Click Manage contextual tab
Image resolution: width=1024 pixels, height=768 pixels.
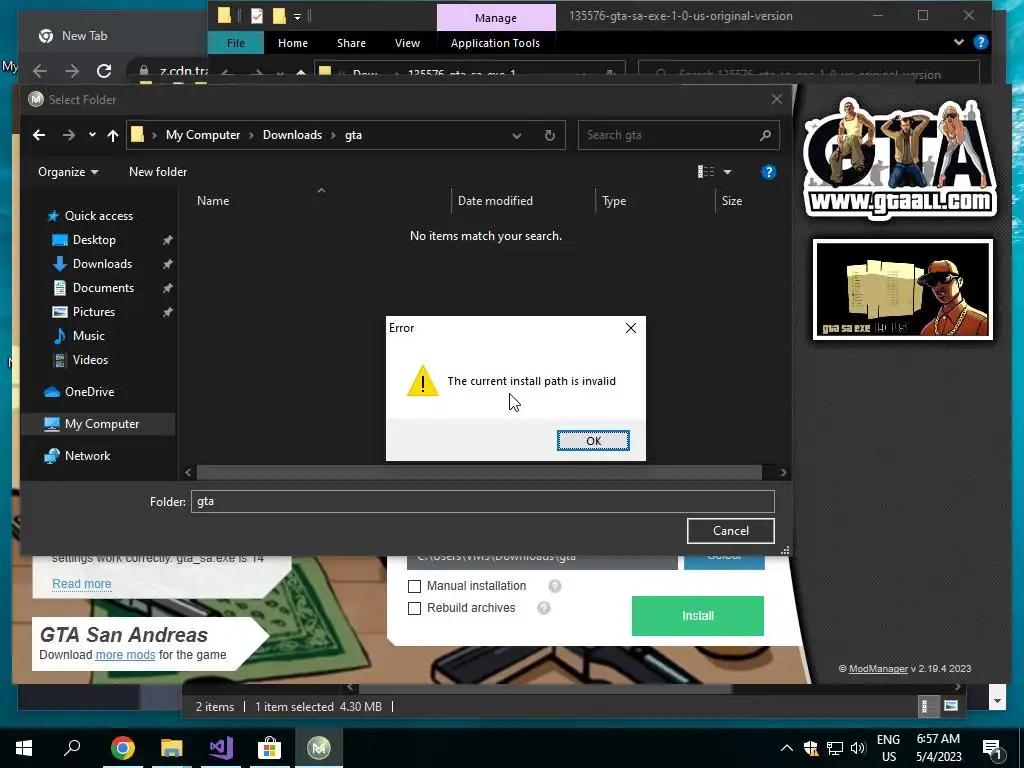496,18
